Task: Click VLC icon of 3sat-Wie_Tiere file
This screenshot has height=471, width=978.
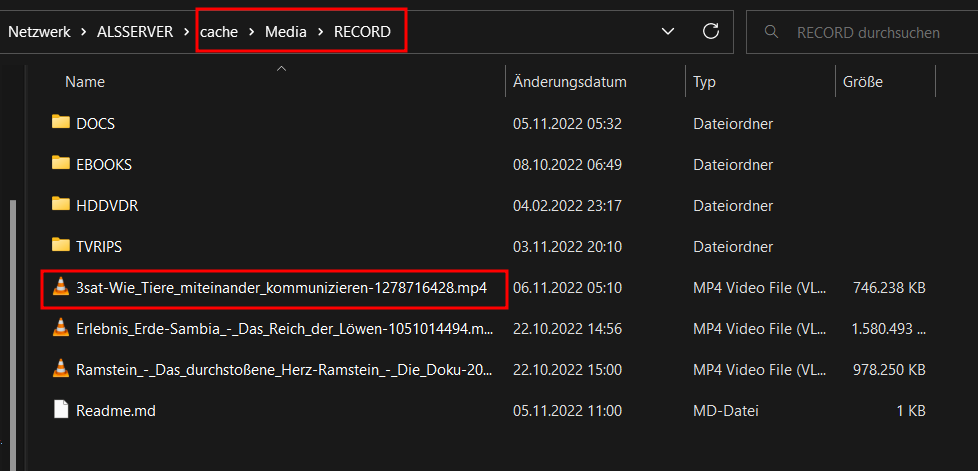Action: [x=61, y=288]
